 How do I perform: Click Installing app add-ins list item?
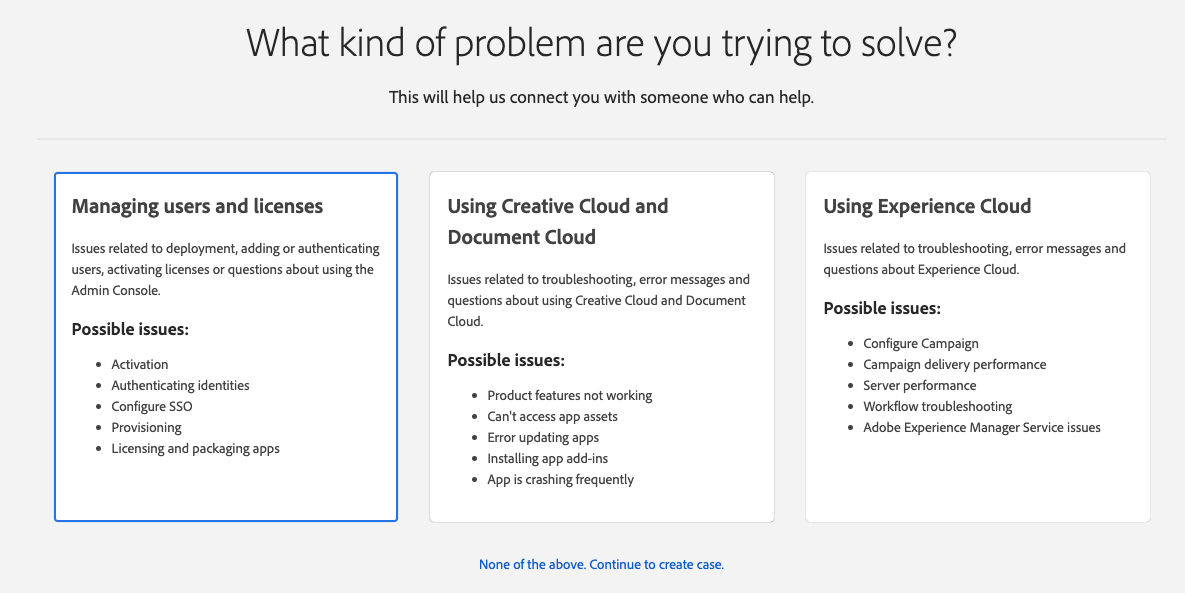[547, 459]
